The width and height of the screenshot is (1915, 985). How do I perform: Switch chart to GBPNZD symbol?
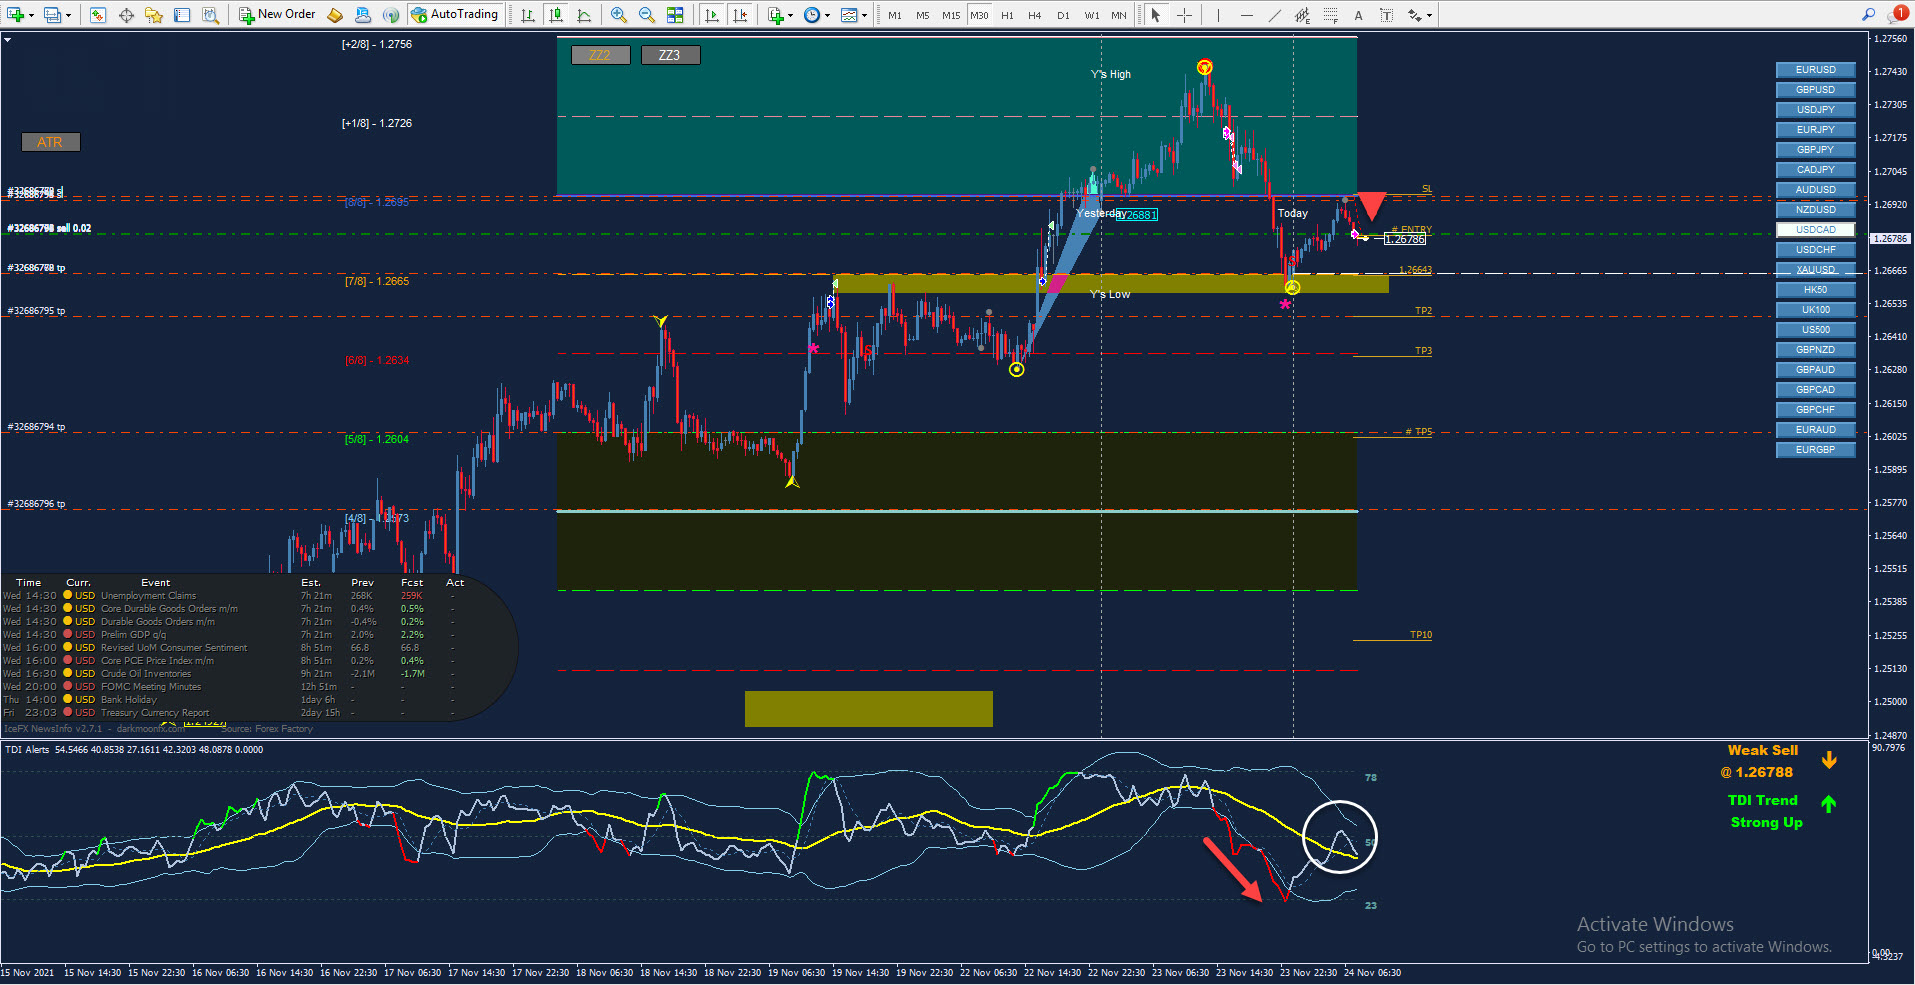[x=1815, y=350]
